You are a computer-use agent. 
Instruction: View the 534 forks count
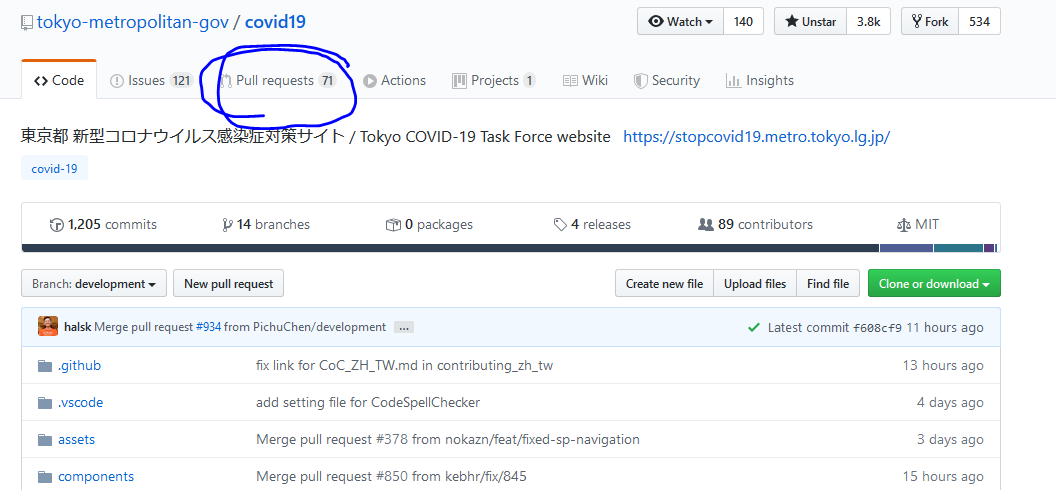point(979,22)
